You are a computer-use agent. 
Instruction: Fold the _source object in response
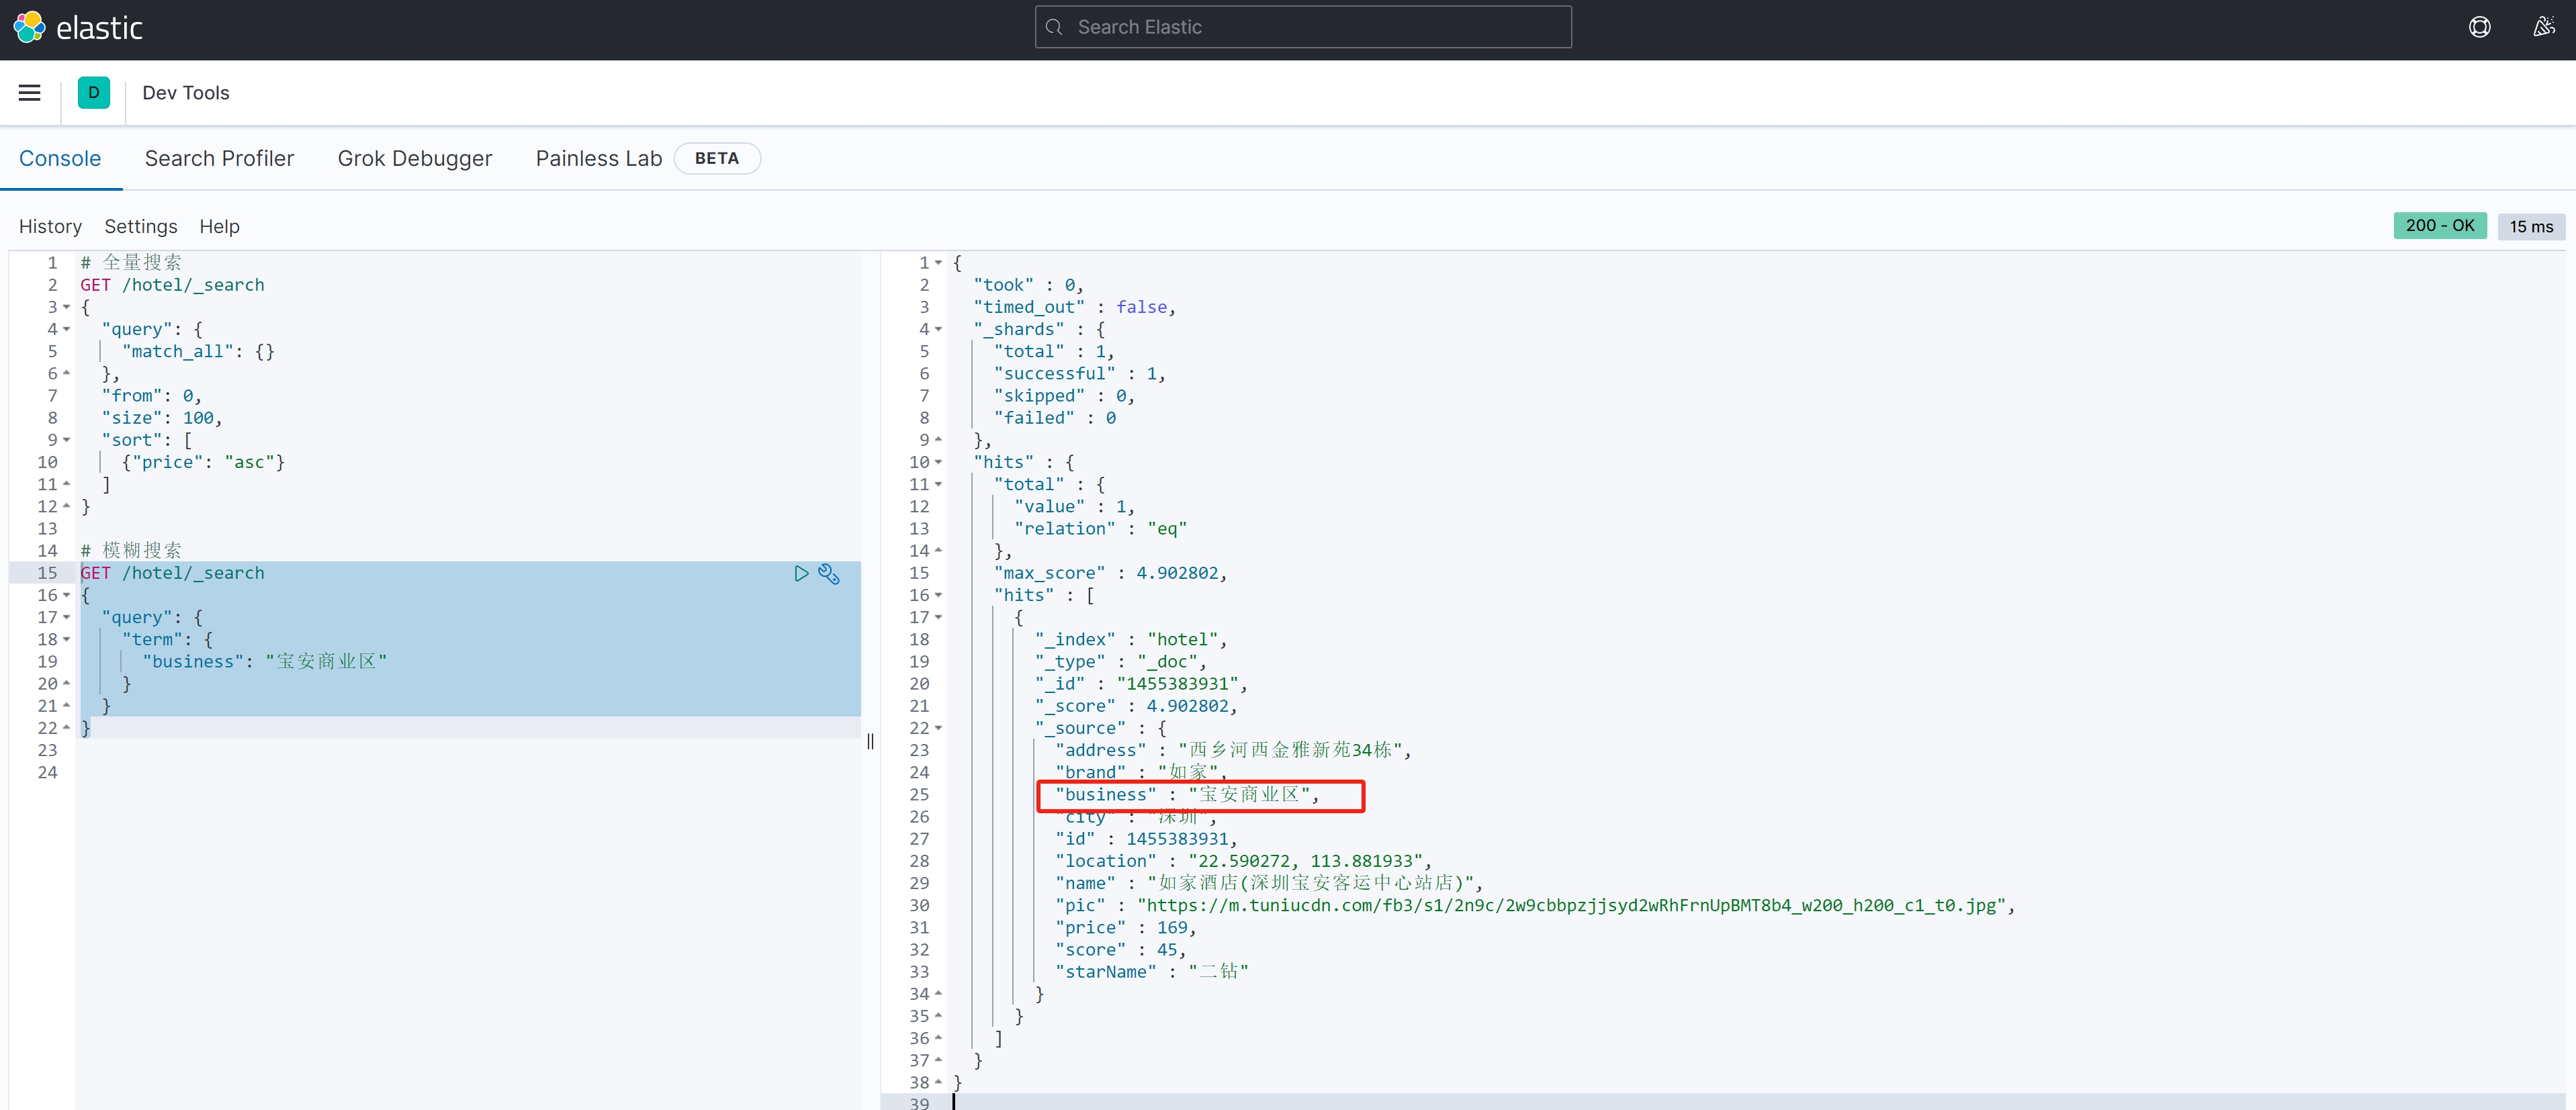coord(938,728)
